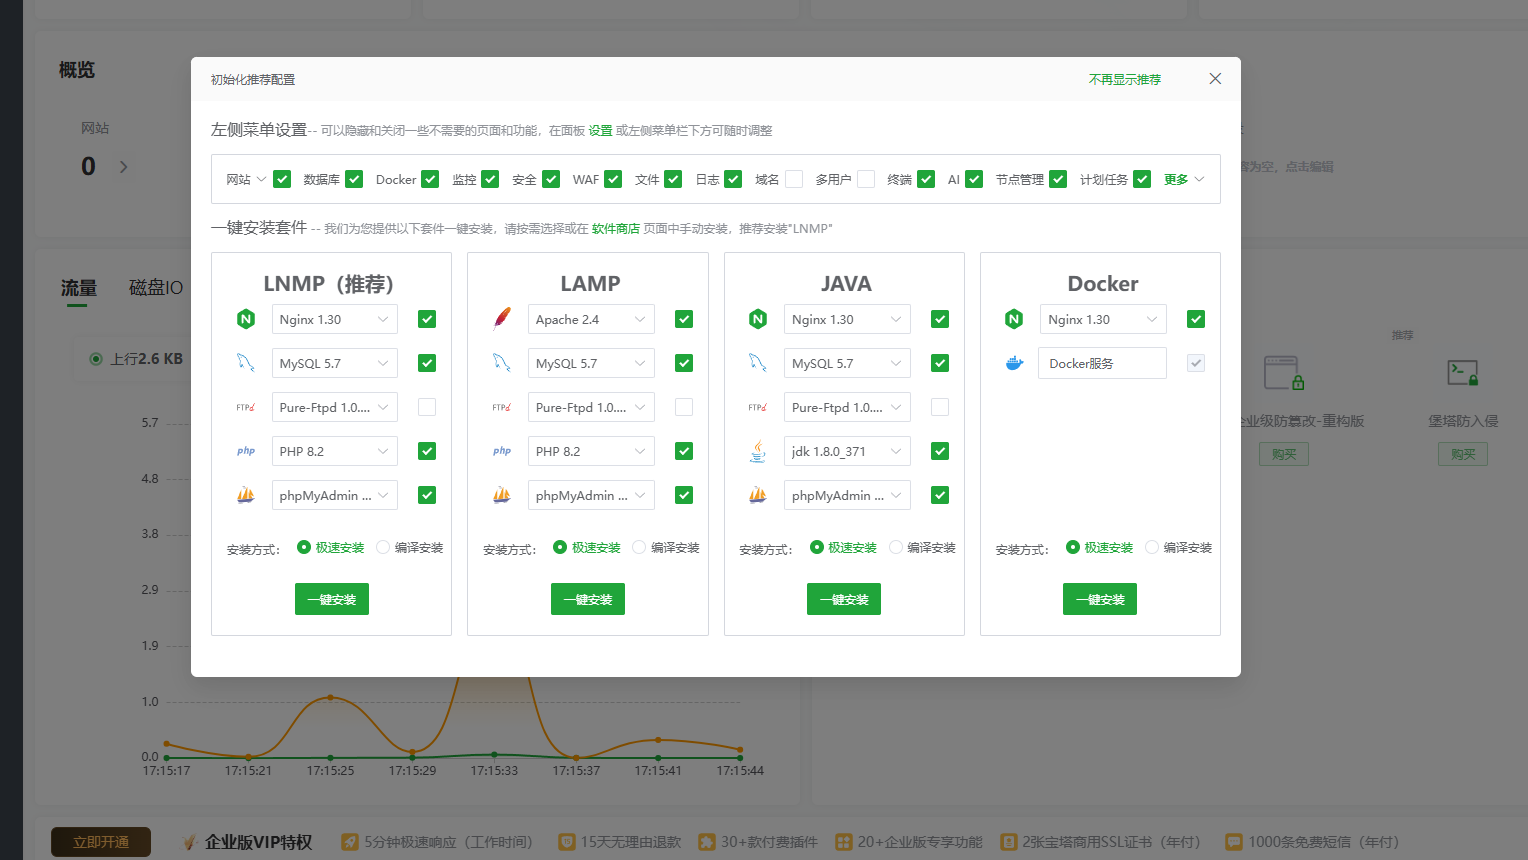Screen dimensions: 1528x860
Task: Click the php icon in LNMP panel
Action: pyautogui.click(x=246, y=451)
